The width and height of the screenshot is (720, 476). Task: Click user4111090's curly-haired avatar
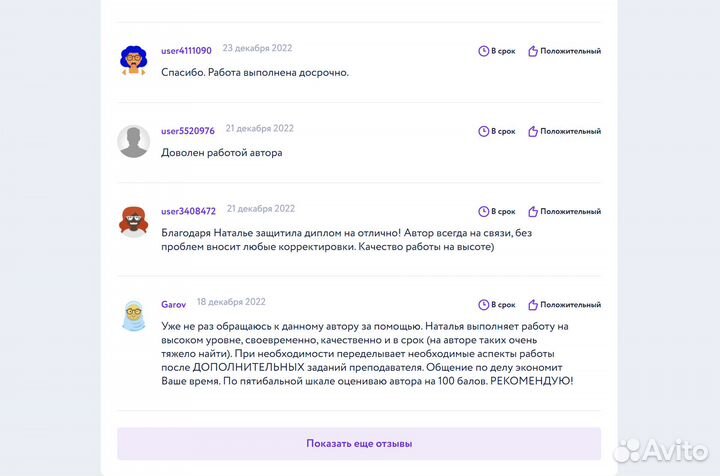click(x=134, y=60)
